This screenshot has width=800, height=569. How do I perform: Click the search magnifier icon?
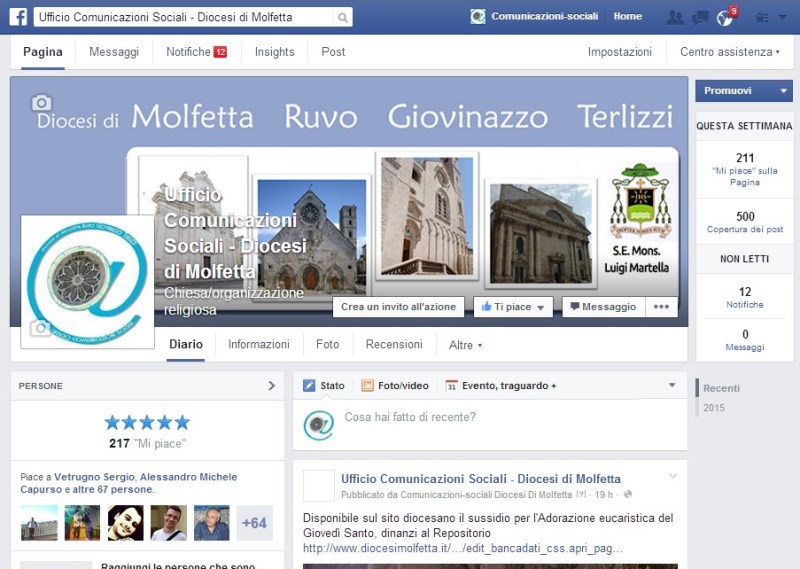click(343, 18)
